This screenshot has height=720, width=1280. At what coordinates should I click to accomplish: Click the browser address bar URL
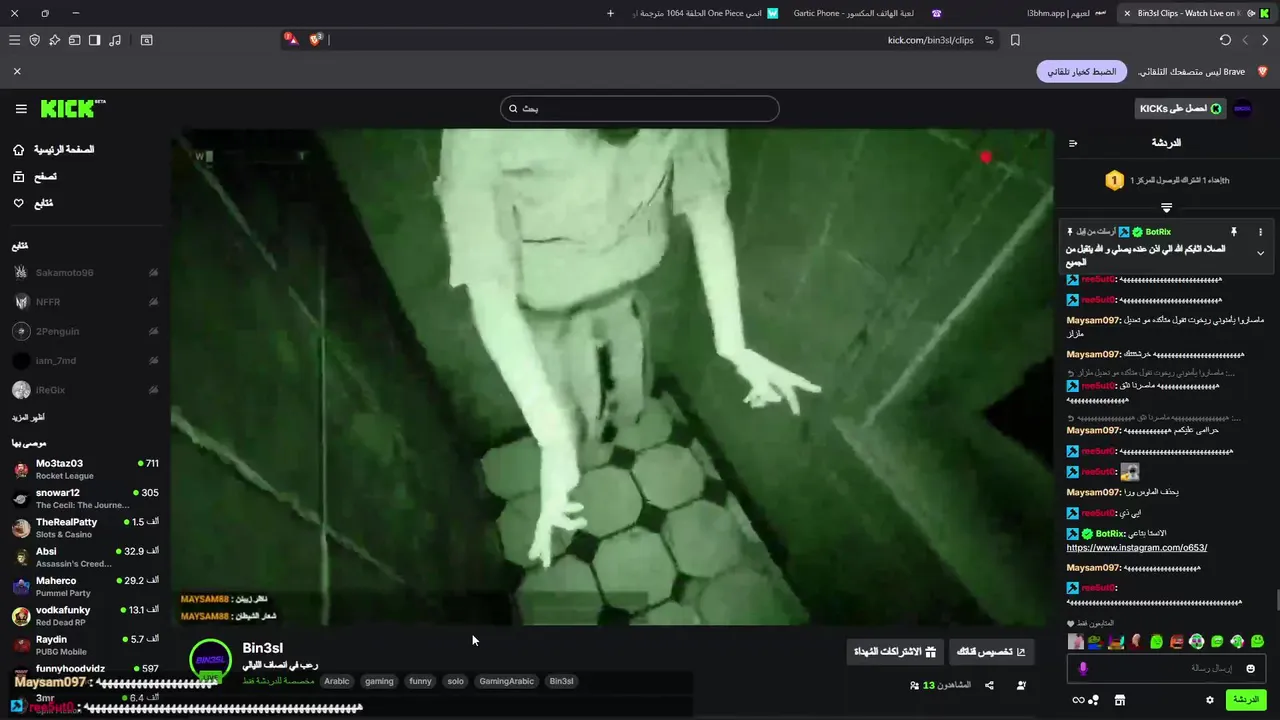click(x=930, y=40)
